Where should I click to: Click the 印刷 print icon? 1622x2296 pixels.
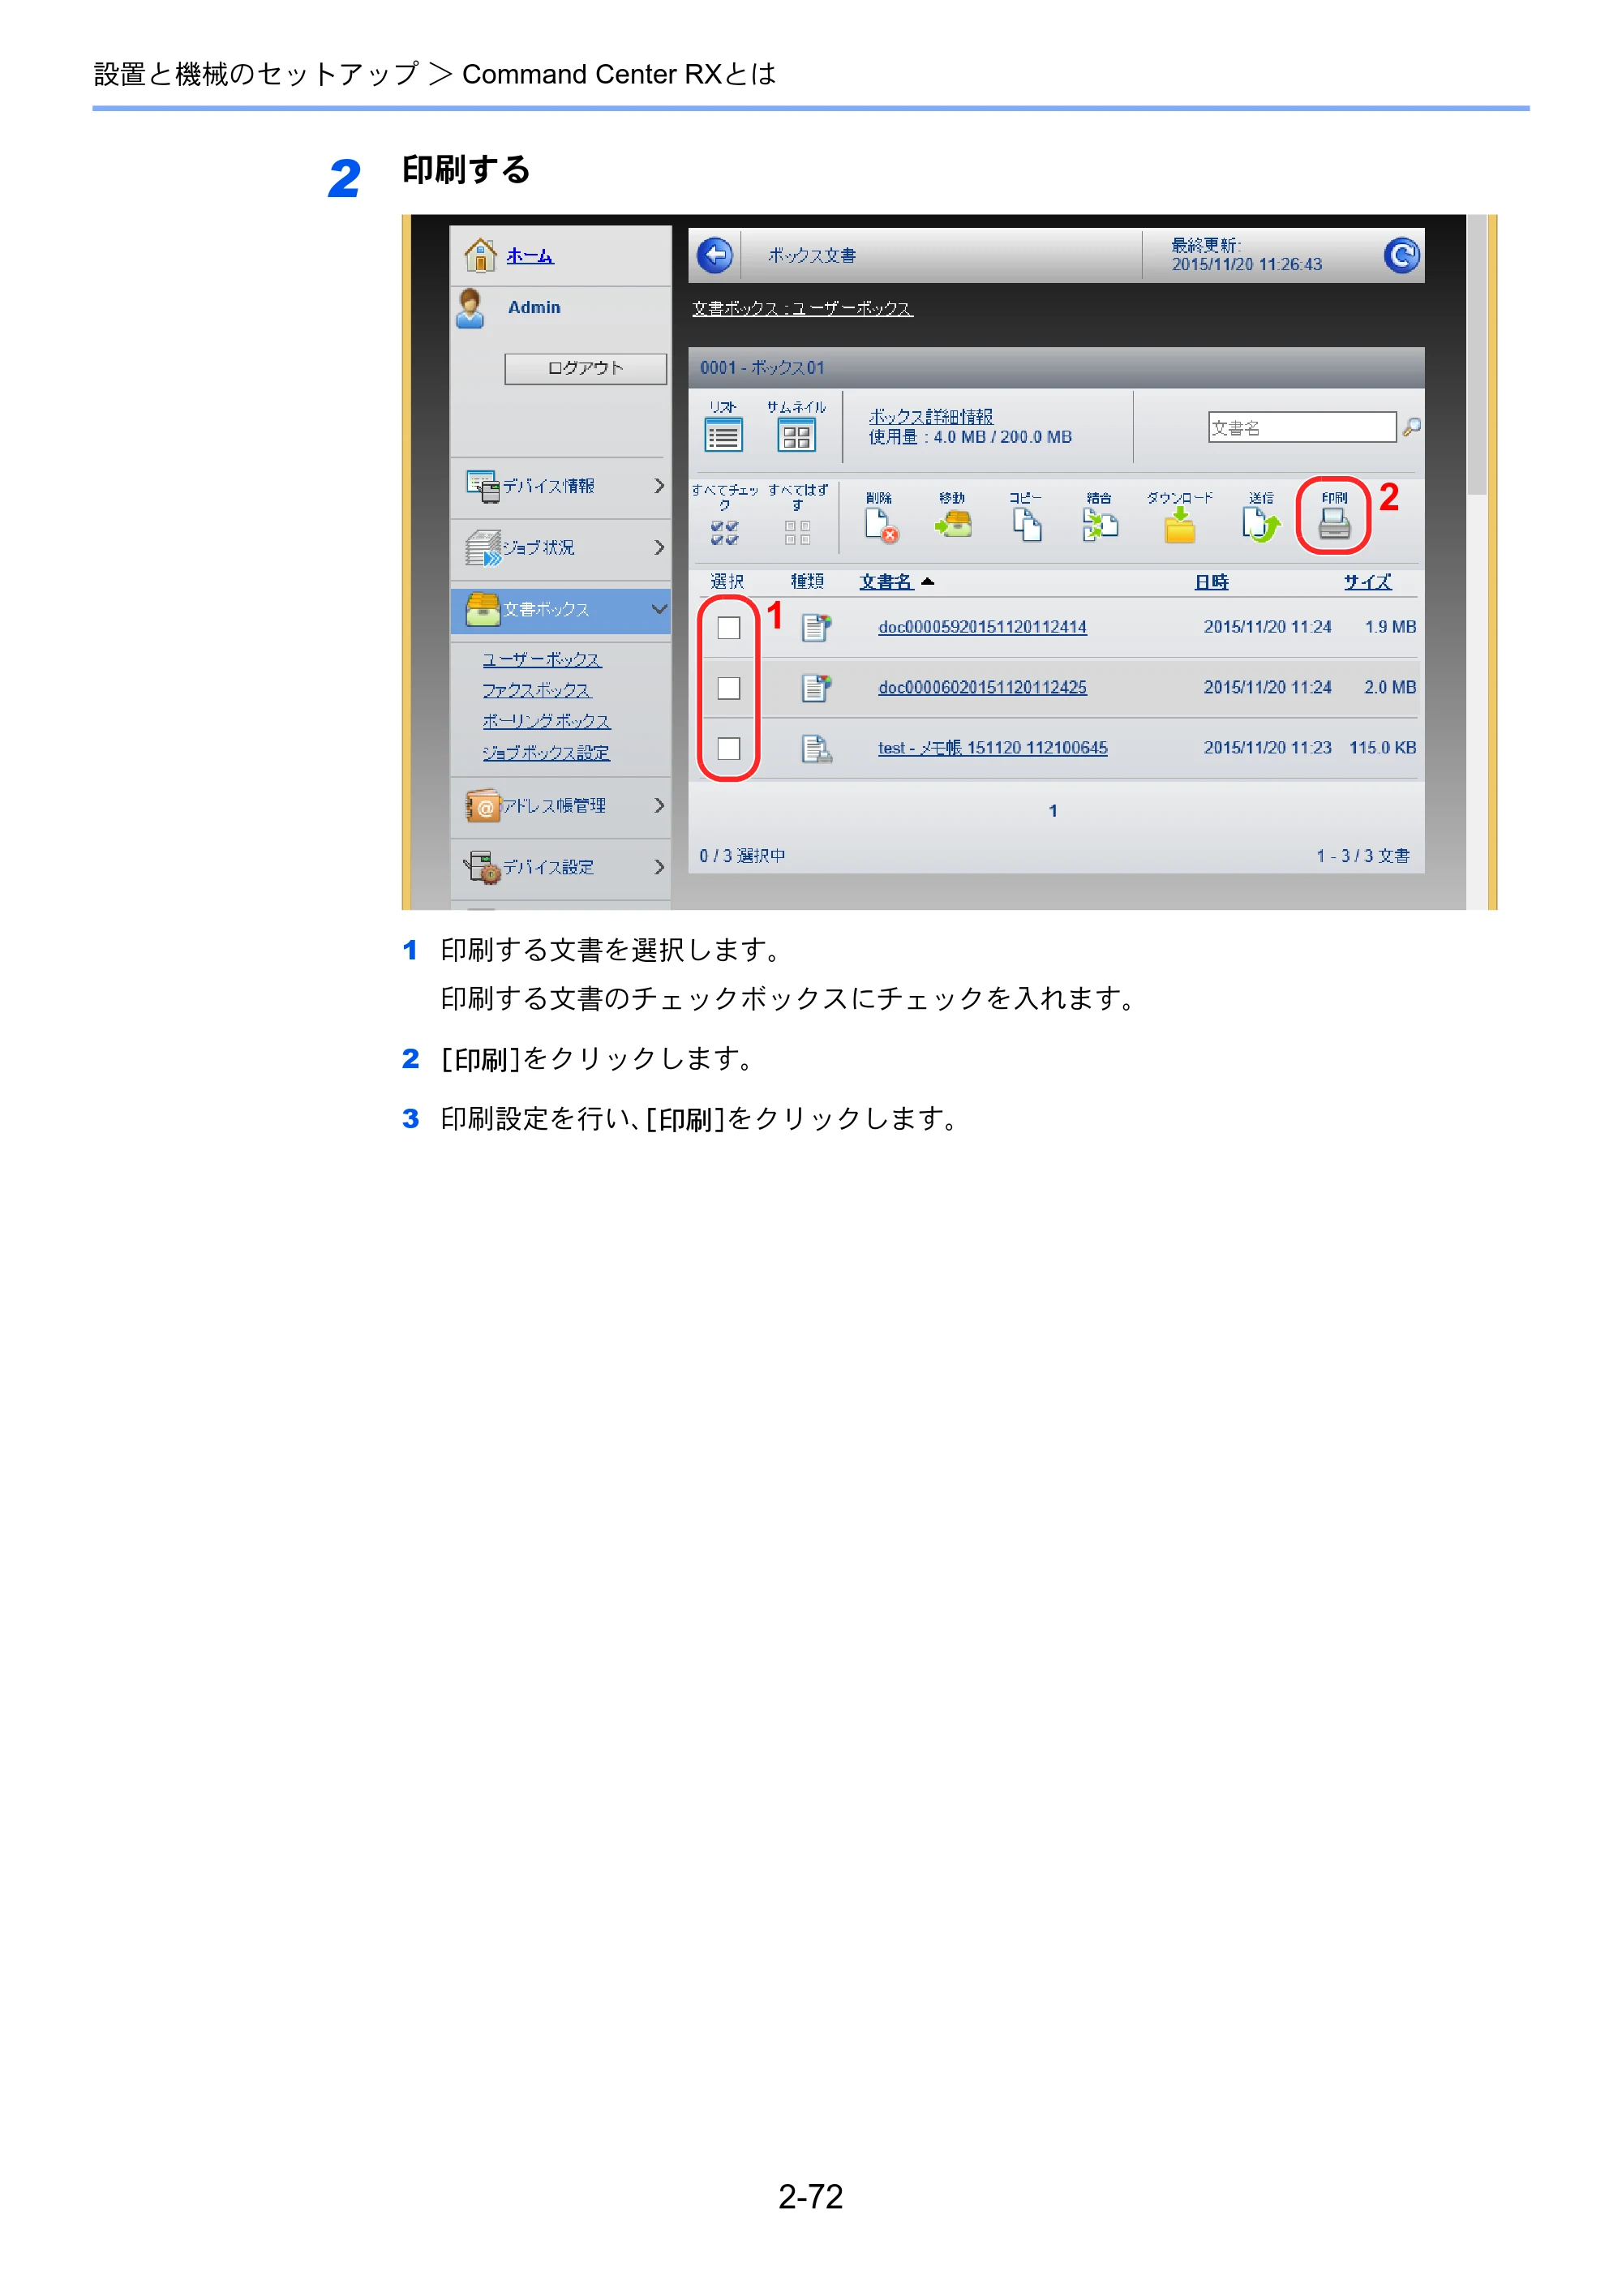tap(1334, 523)
